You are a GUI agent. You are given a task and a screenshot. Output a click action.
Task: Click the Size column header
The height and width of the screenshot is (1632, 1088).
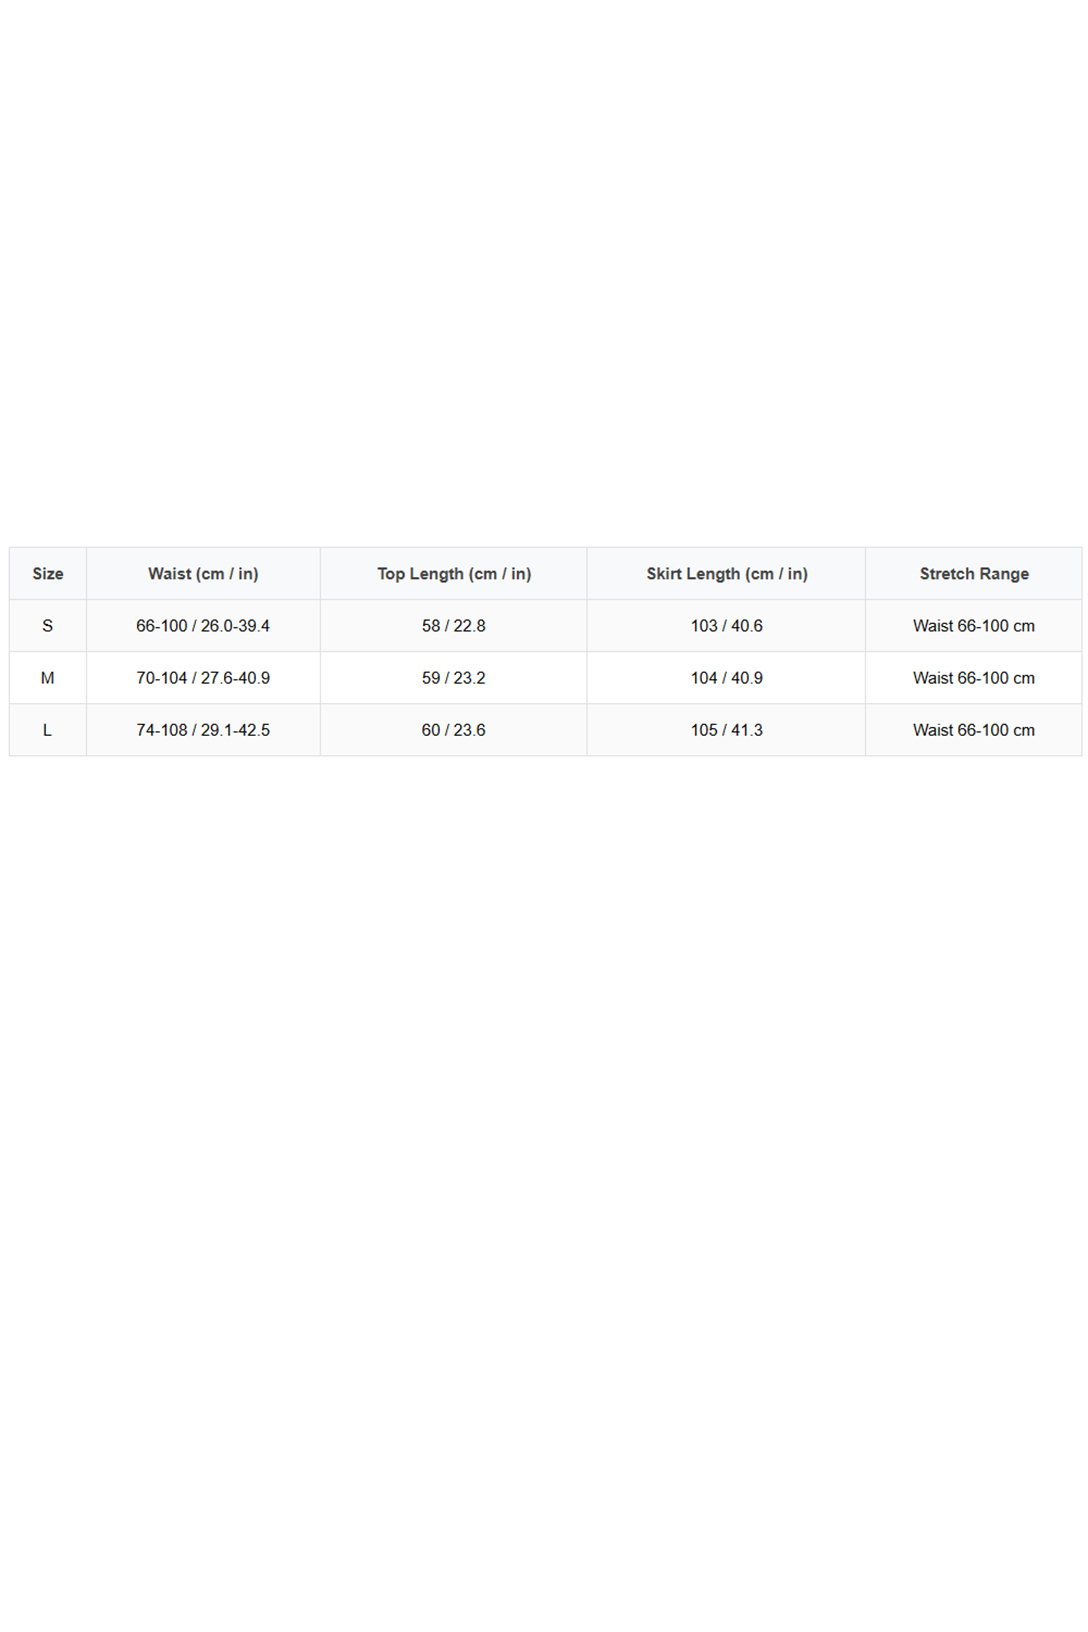pos(48,573)
